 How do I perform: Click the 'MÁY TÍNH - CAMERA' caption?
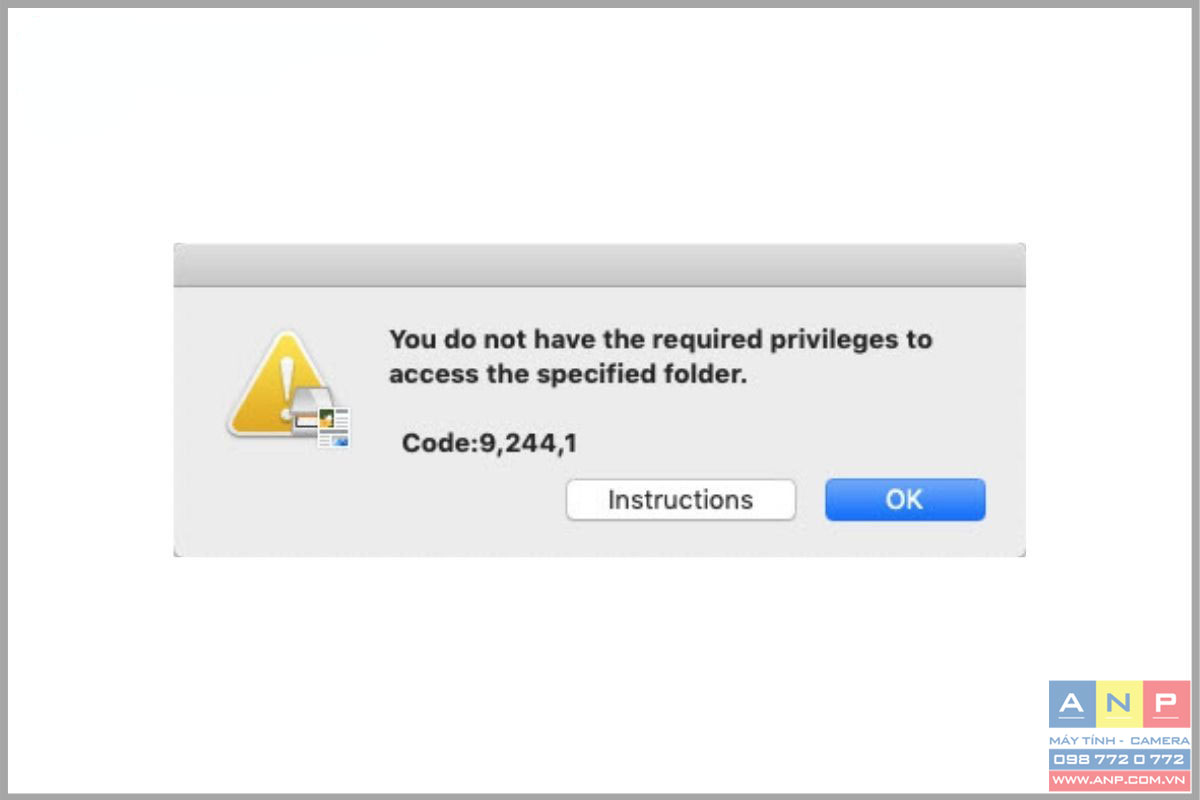(1119, 740)
